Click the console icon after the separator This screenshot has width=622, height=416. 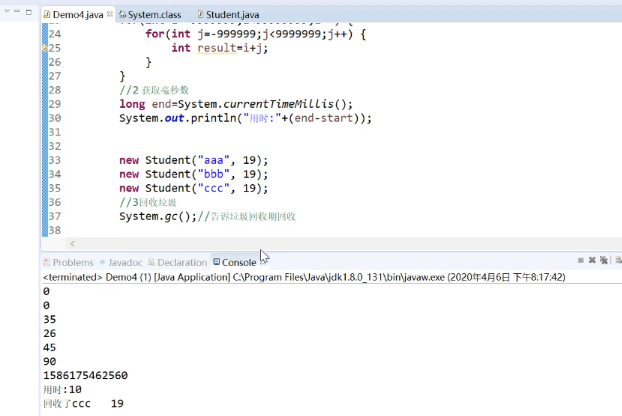pyautogui.click(x=618, y=260)
